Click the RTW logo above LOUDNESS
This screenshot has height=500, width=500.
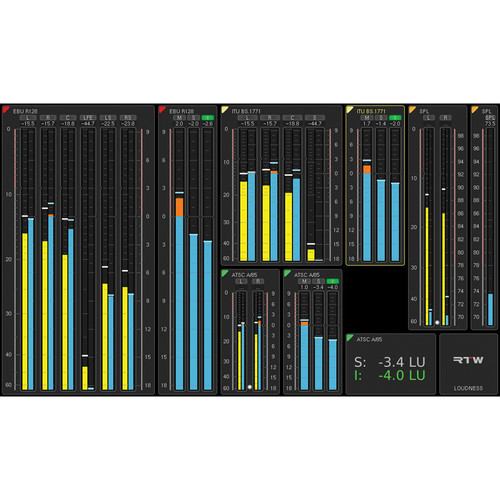[x=468, y=360]
